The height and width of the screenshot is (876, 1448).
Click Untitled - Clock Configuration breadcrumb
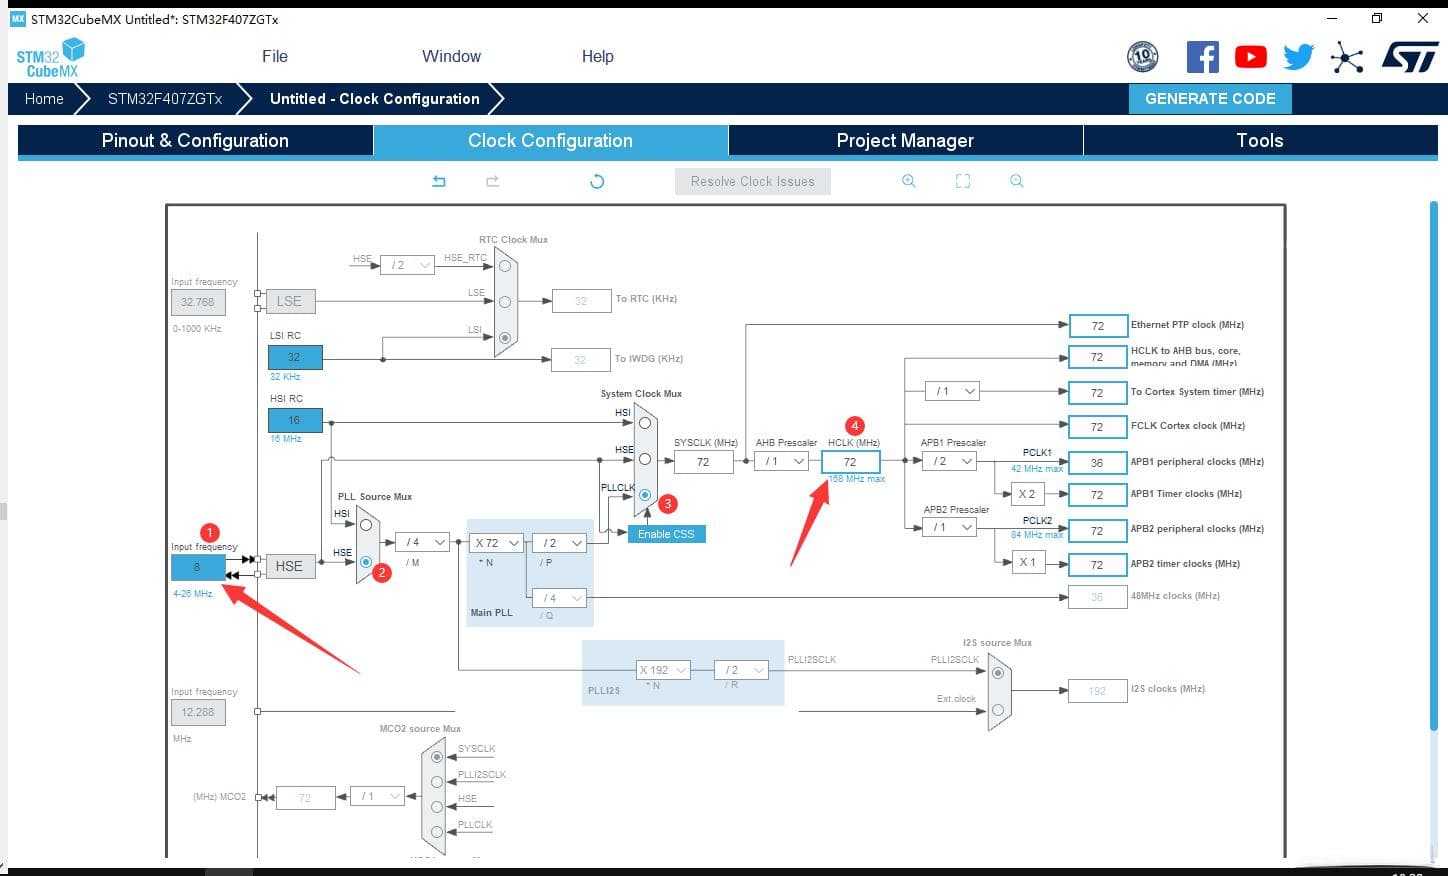(x=375, y=99)
